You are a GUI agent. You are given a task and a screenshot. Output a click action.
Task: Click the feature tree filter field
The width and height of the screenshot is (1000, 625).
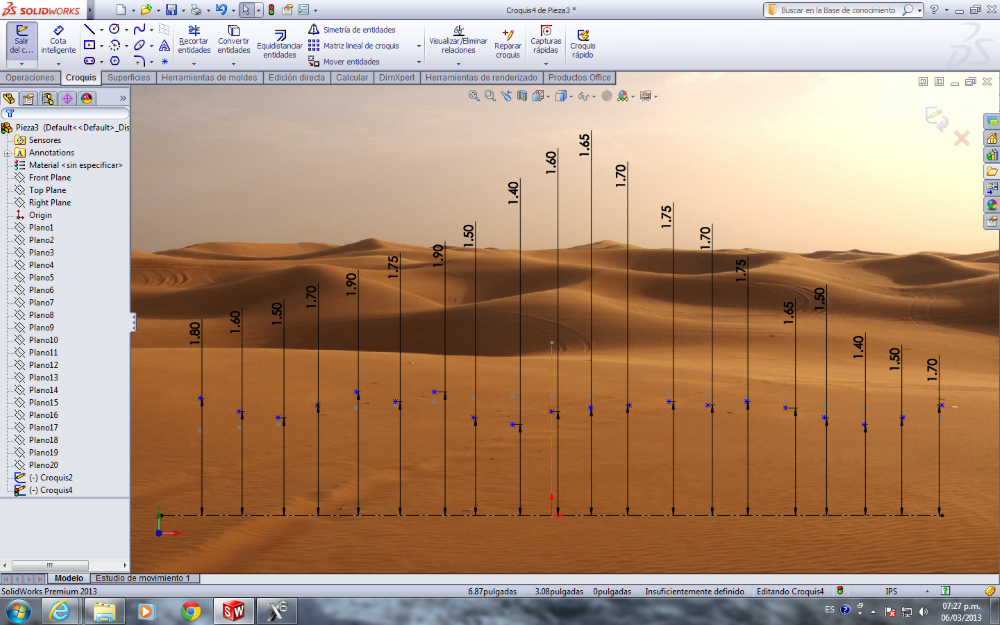pyautogui.click(x=64, y=113)
